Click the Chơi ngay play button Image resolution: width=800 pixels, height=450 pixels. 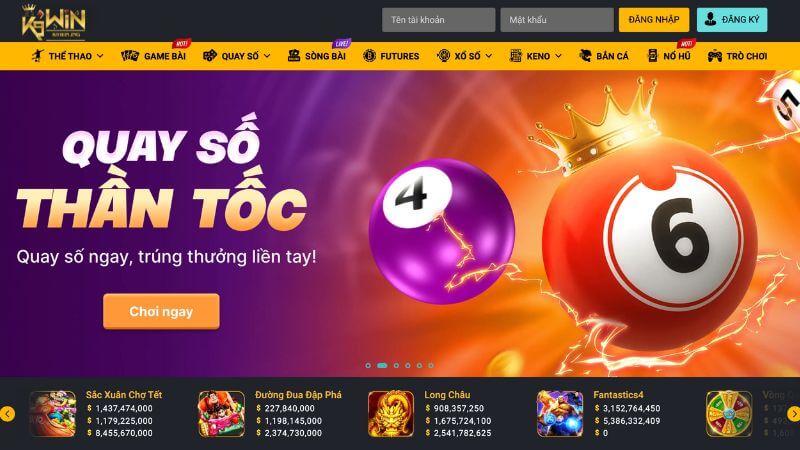[x=161, y=311]
